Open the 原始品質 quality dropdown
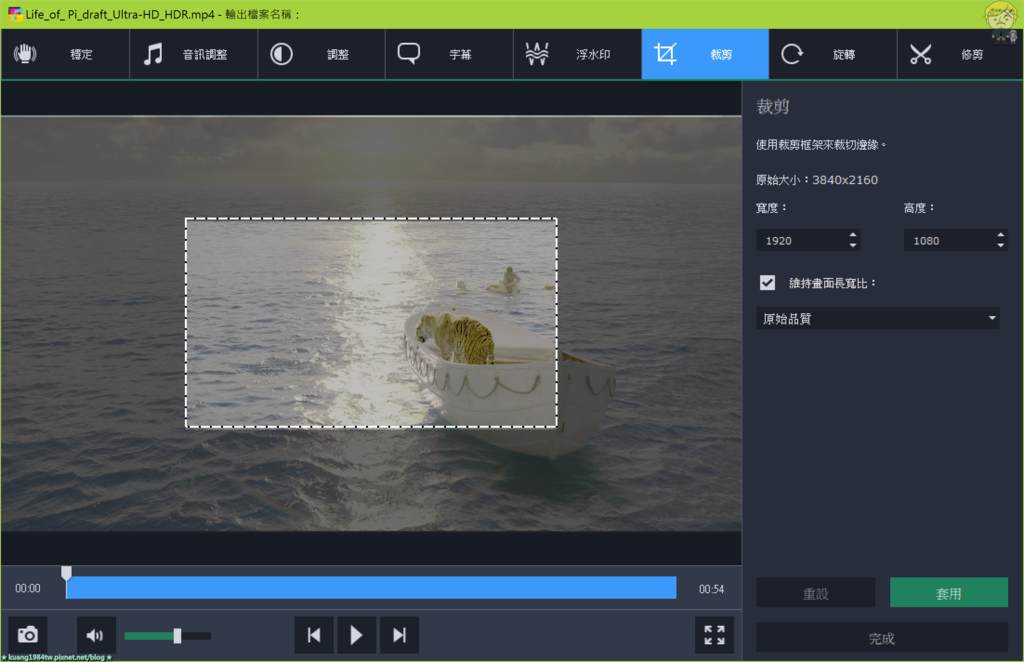1024x662 pixels. point(878,318)
